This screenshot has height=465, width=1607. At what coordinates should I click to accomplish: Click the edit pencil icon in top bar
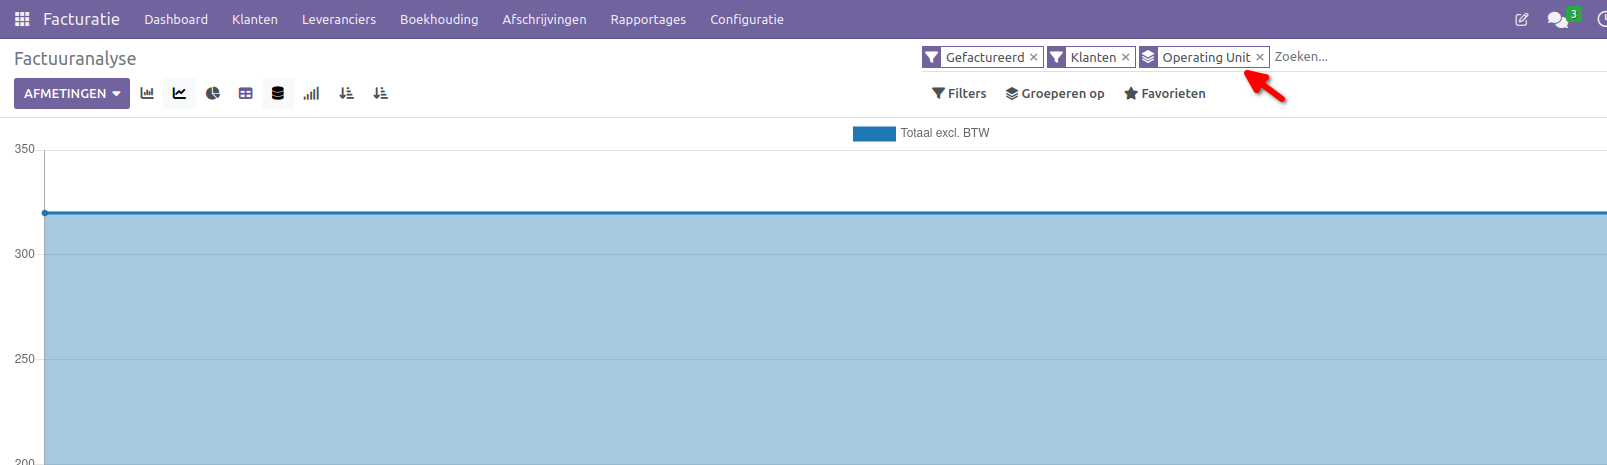coord(1522,19)
